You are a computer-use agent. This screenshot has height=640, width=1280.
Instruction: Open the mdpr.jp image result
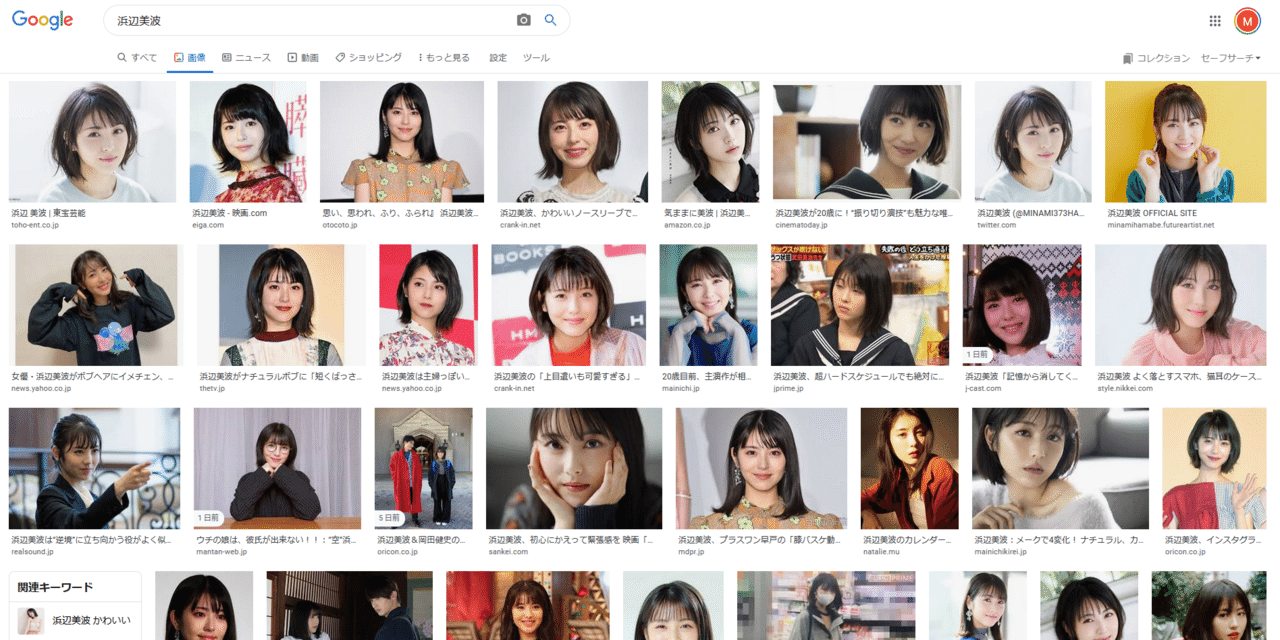click(x=761, y=468)
